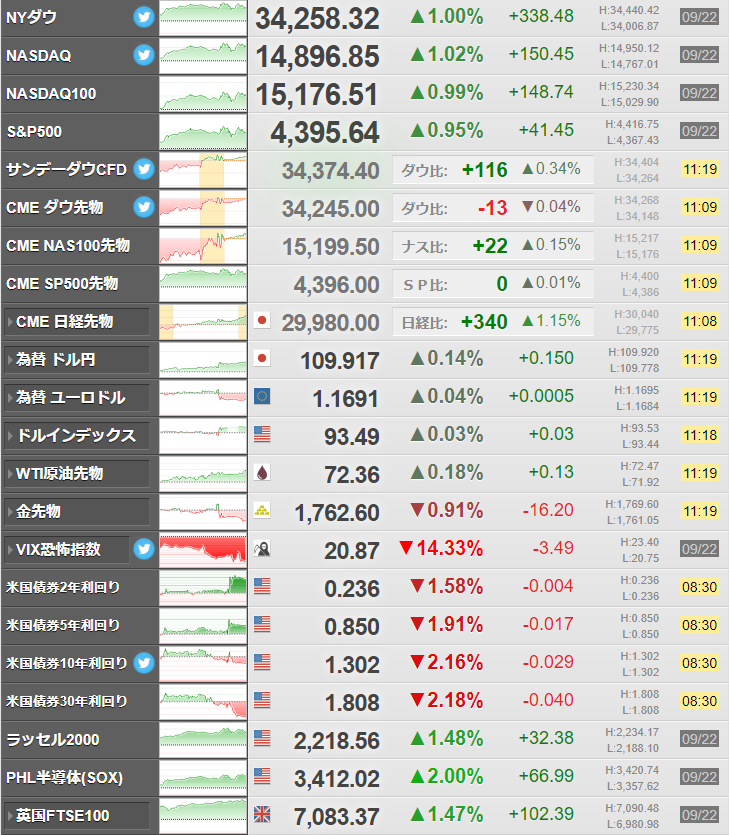The image size is (729, 835).
Task: Open the 米国債券30年利回り mini chart
Action: [x=203, y=702]
